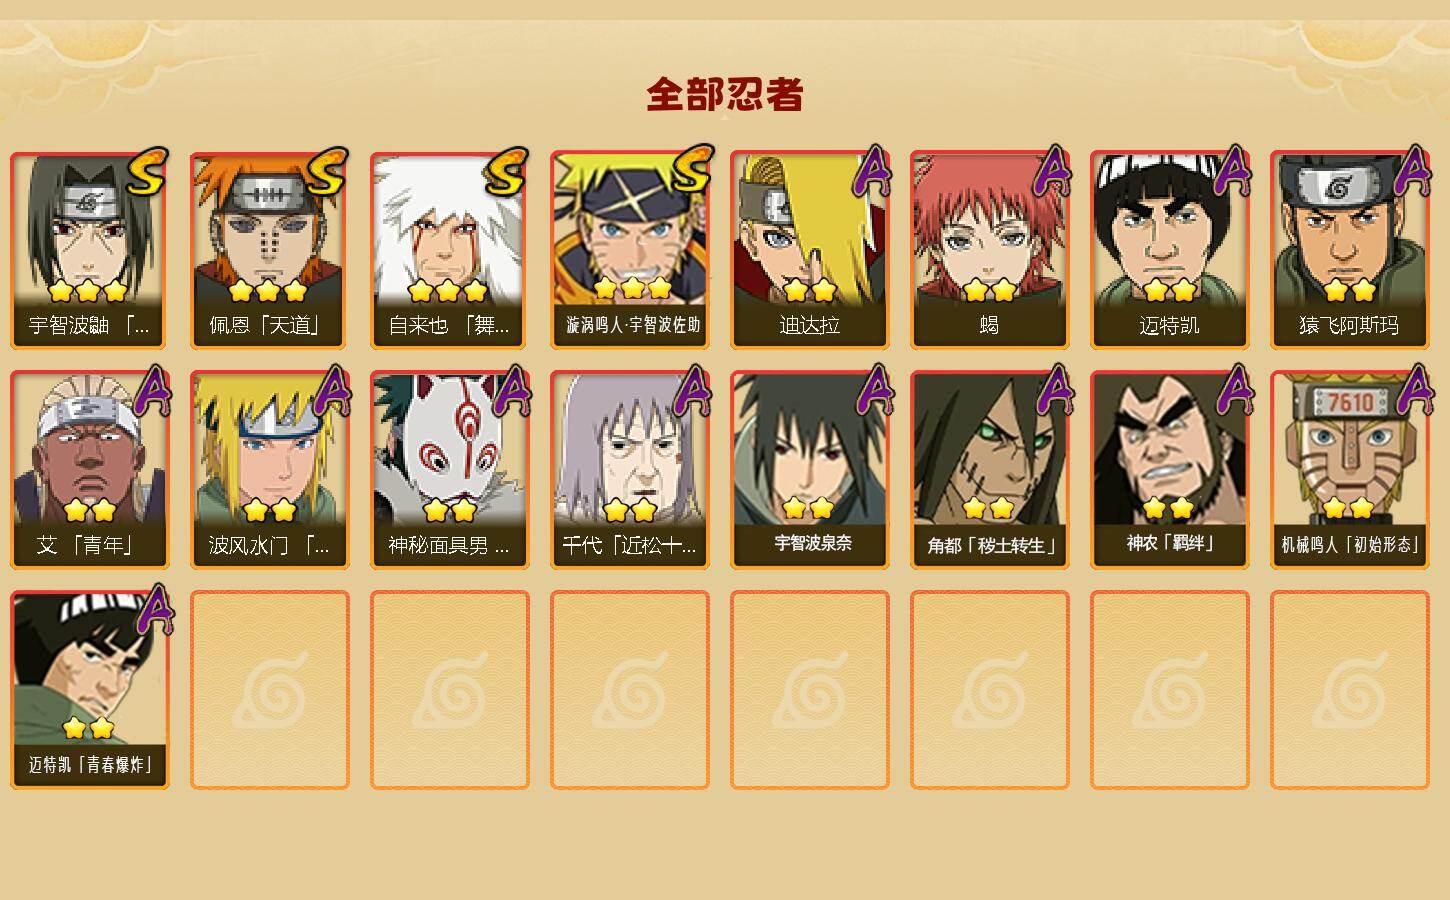Choose the 蝎 ninja card
Viewport: 1450px width, 900px height.
tap(989, 250)
